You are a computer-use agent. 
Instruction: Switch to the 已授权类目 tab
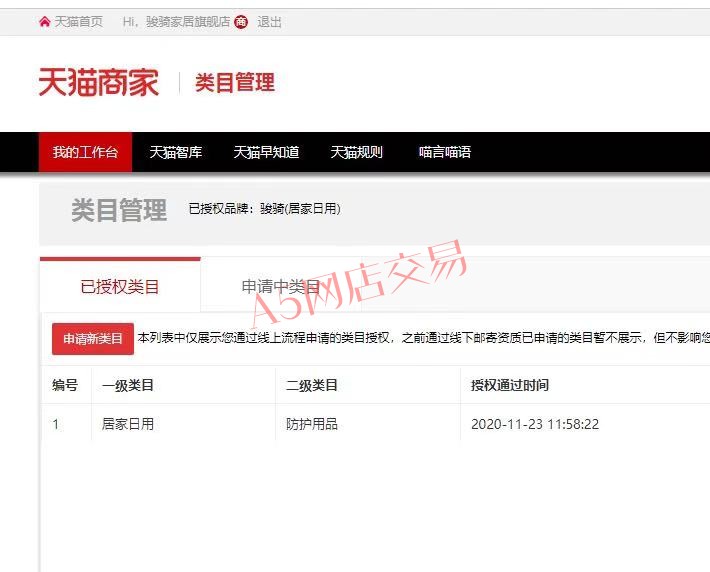pyautogui.click(x=120, y=286)
